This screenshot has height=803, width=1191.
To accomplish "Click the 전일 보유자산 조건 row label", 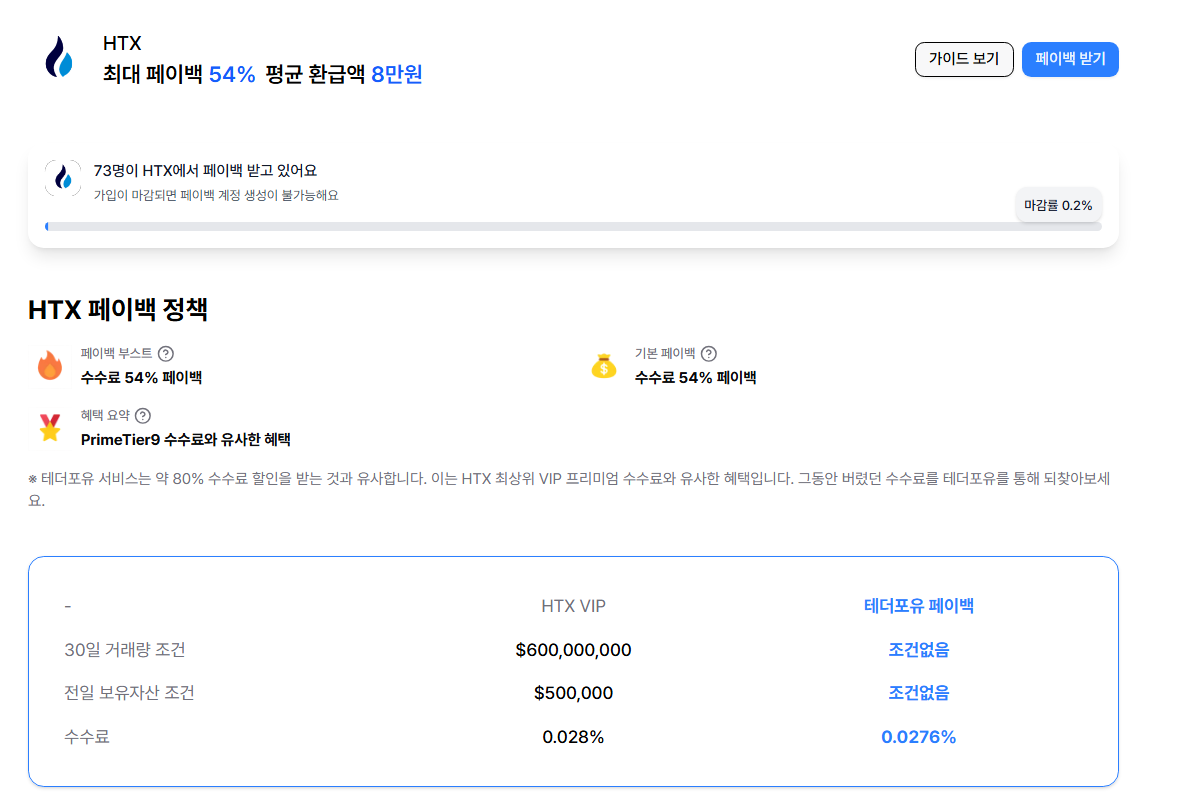I will [130, 693].
